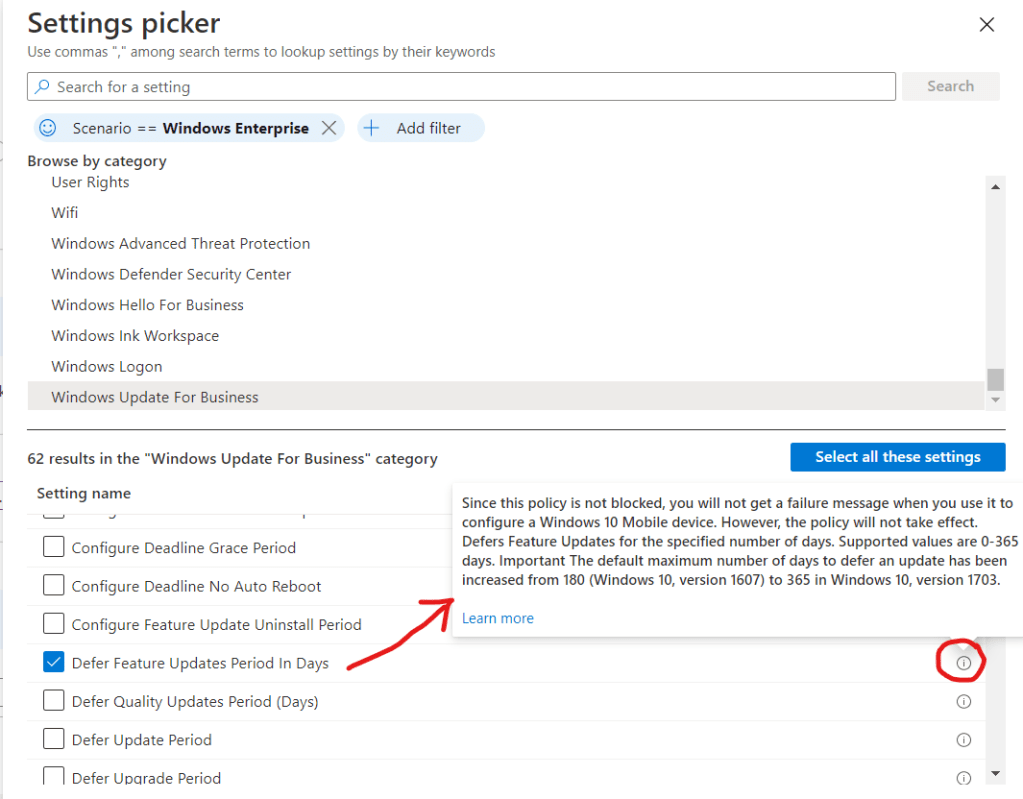1023x799 pixels.
Task: Click info icon beside Defer Quality Updates
Action: coord(963,702)
